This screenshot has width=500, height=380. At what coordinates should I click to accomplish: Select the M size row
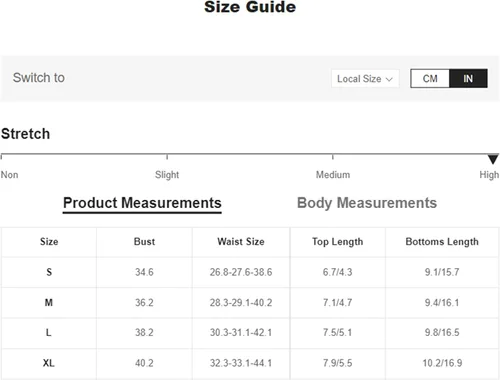click(250, 303)
